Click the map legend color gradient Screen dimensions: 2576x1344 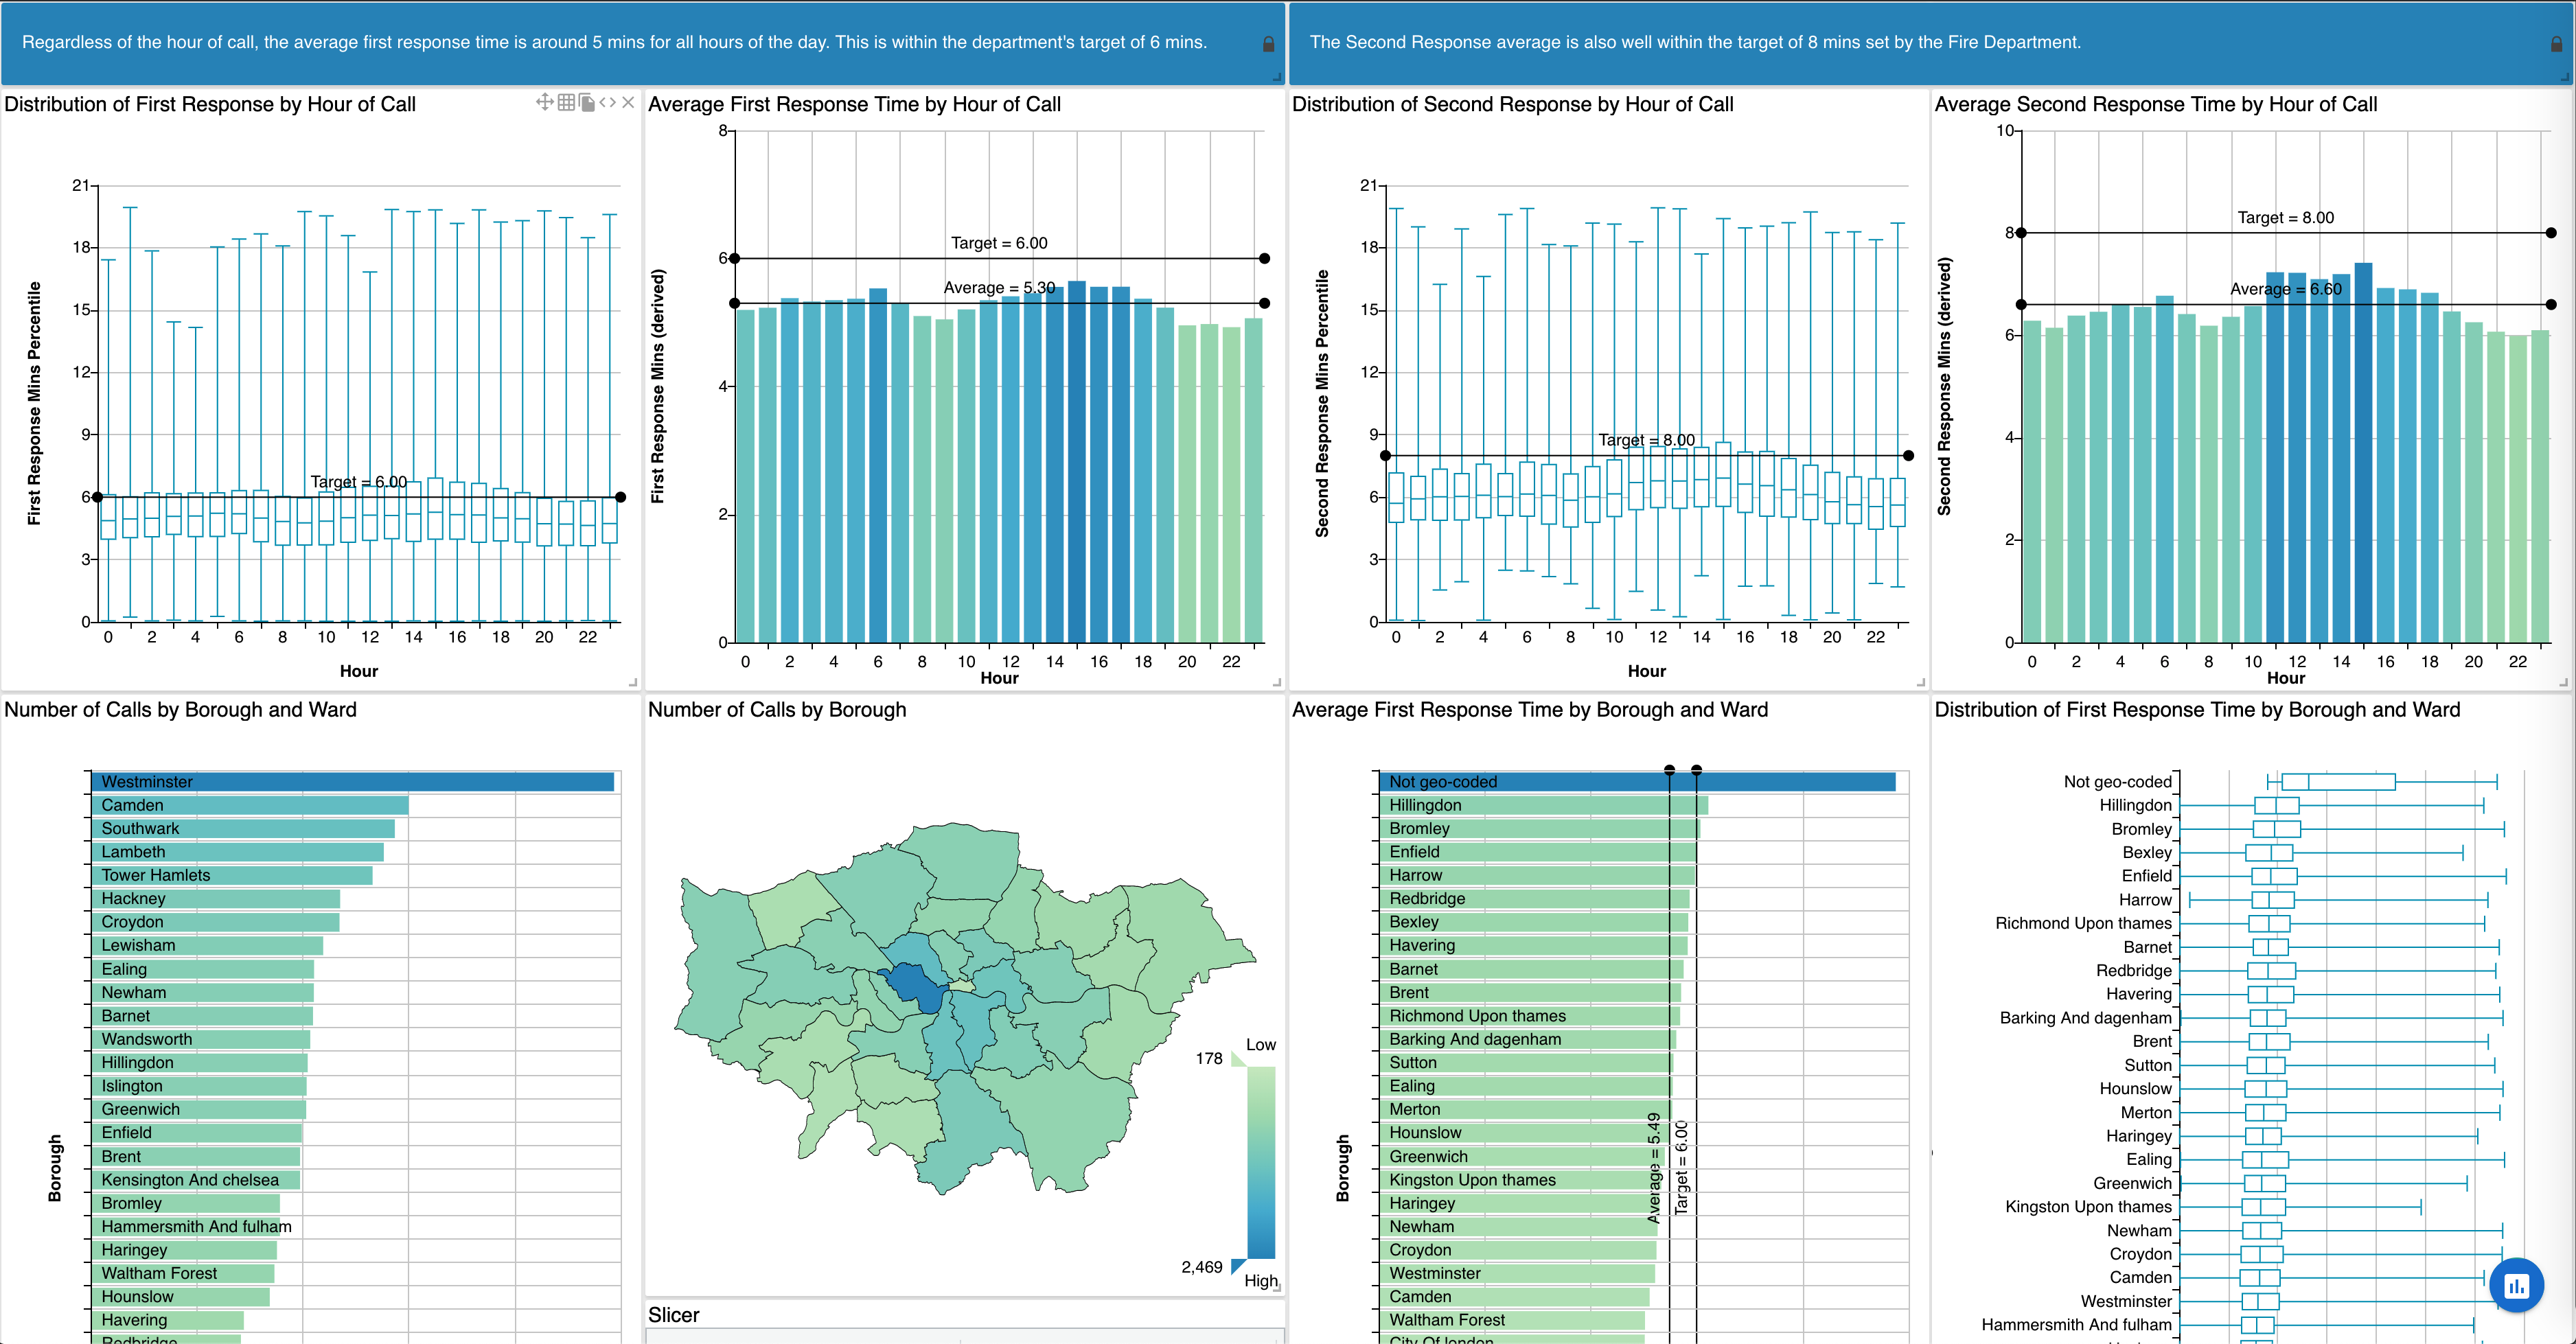1261,1162
